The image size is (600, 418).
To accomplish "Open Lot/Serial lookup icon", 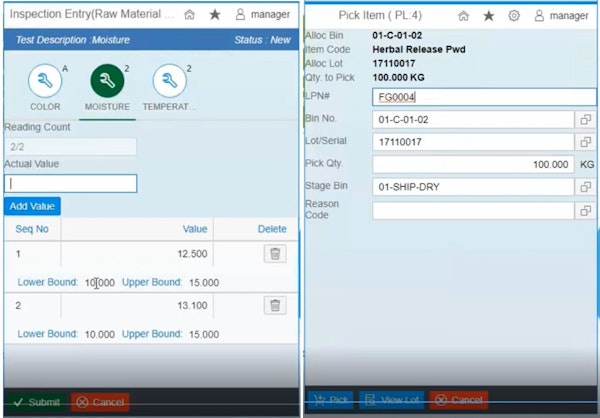I will point(585,142).
